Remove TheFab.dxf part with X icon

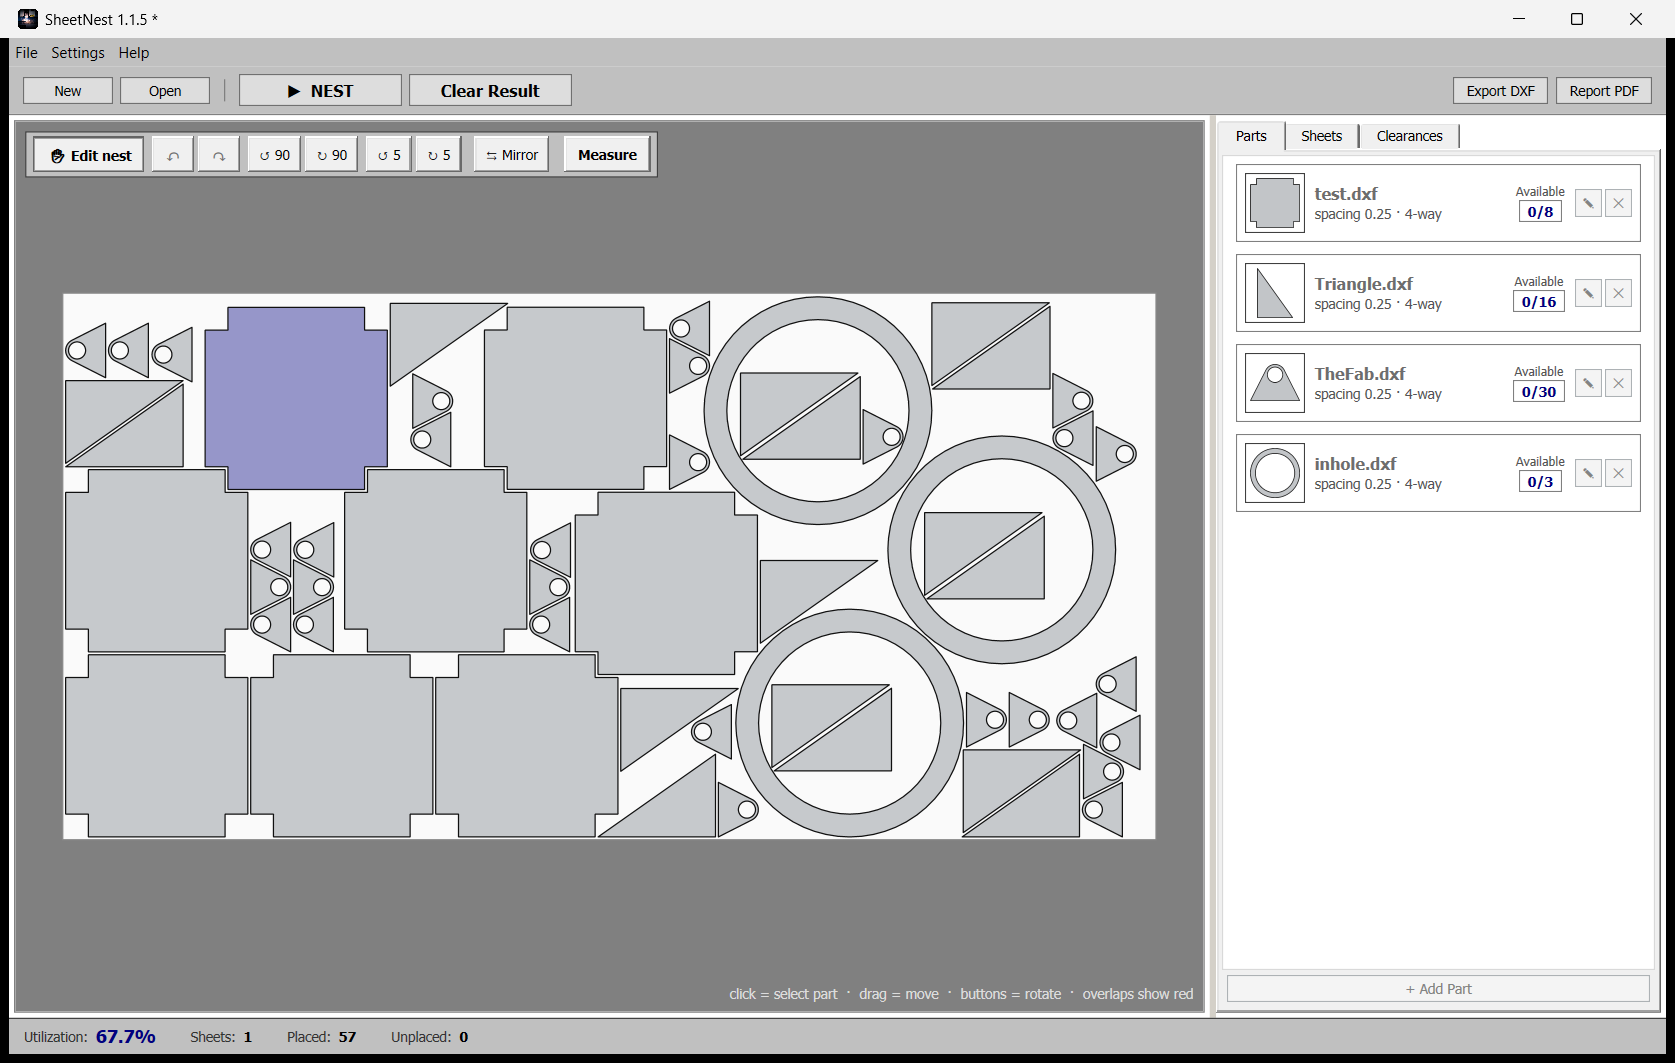(1619, 383)
